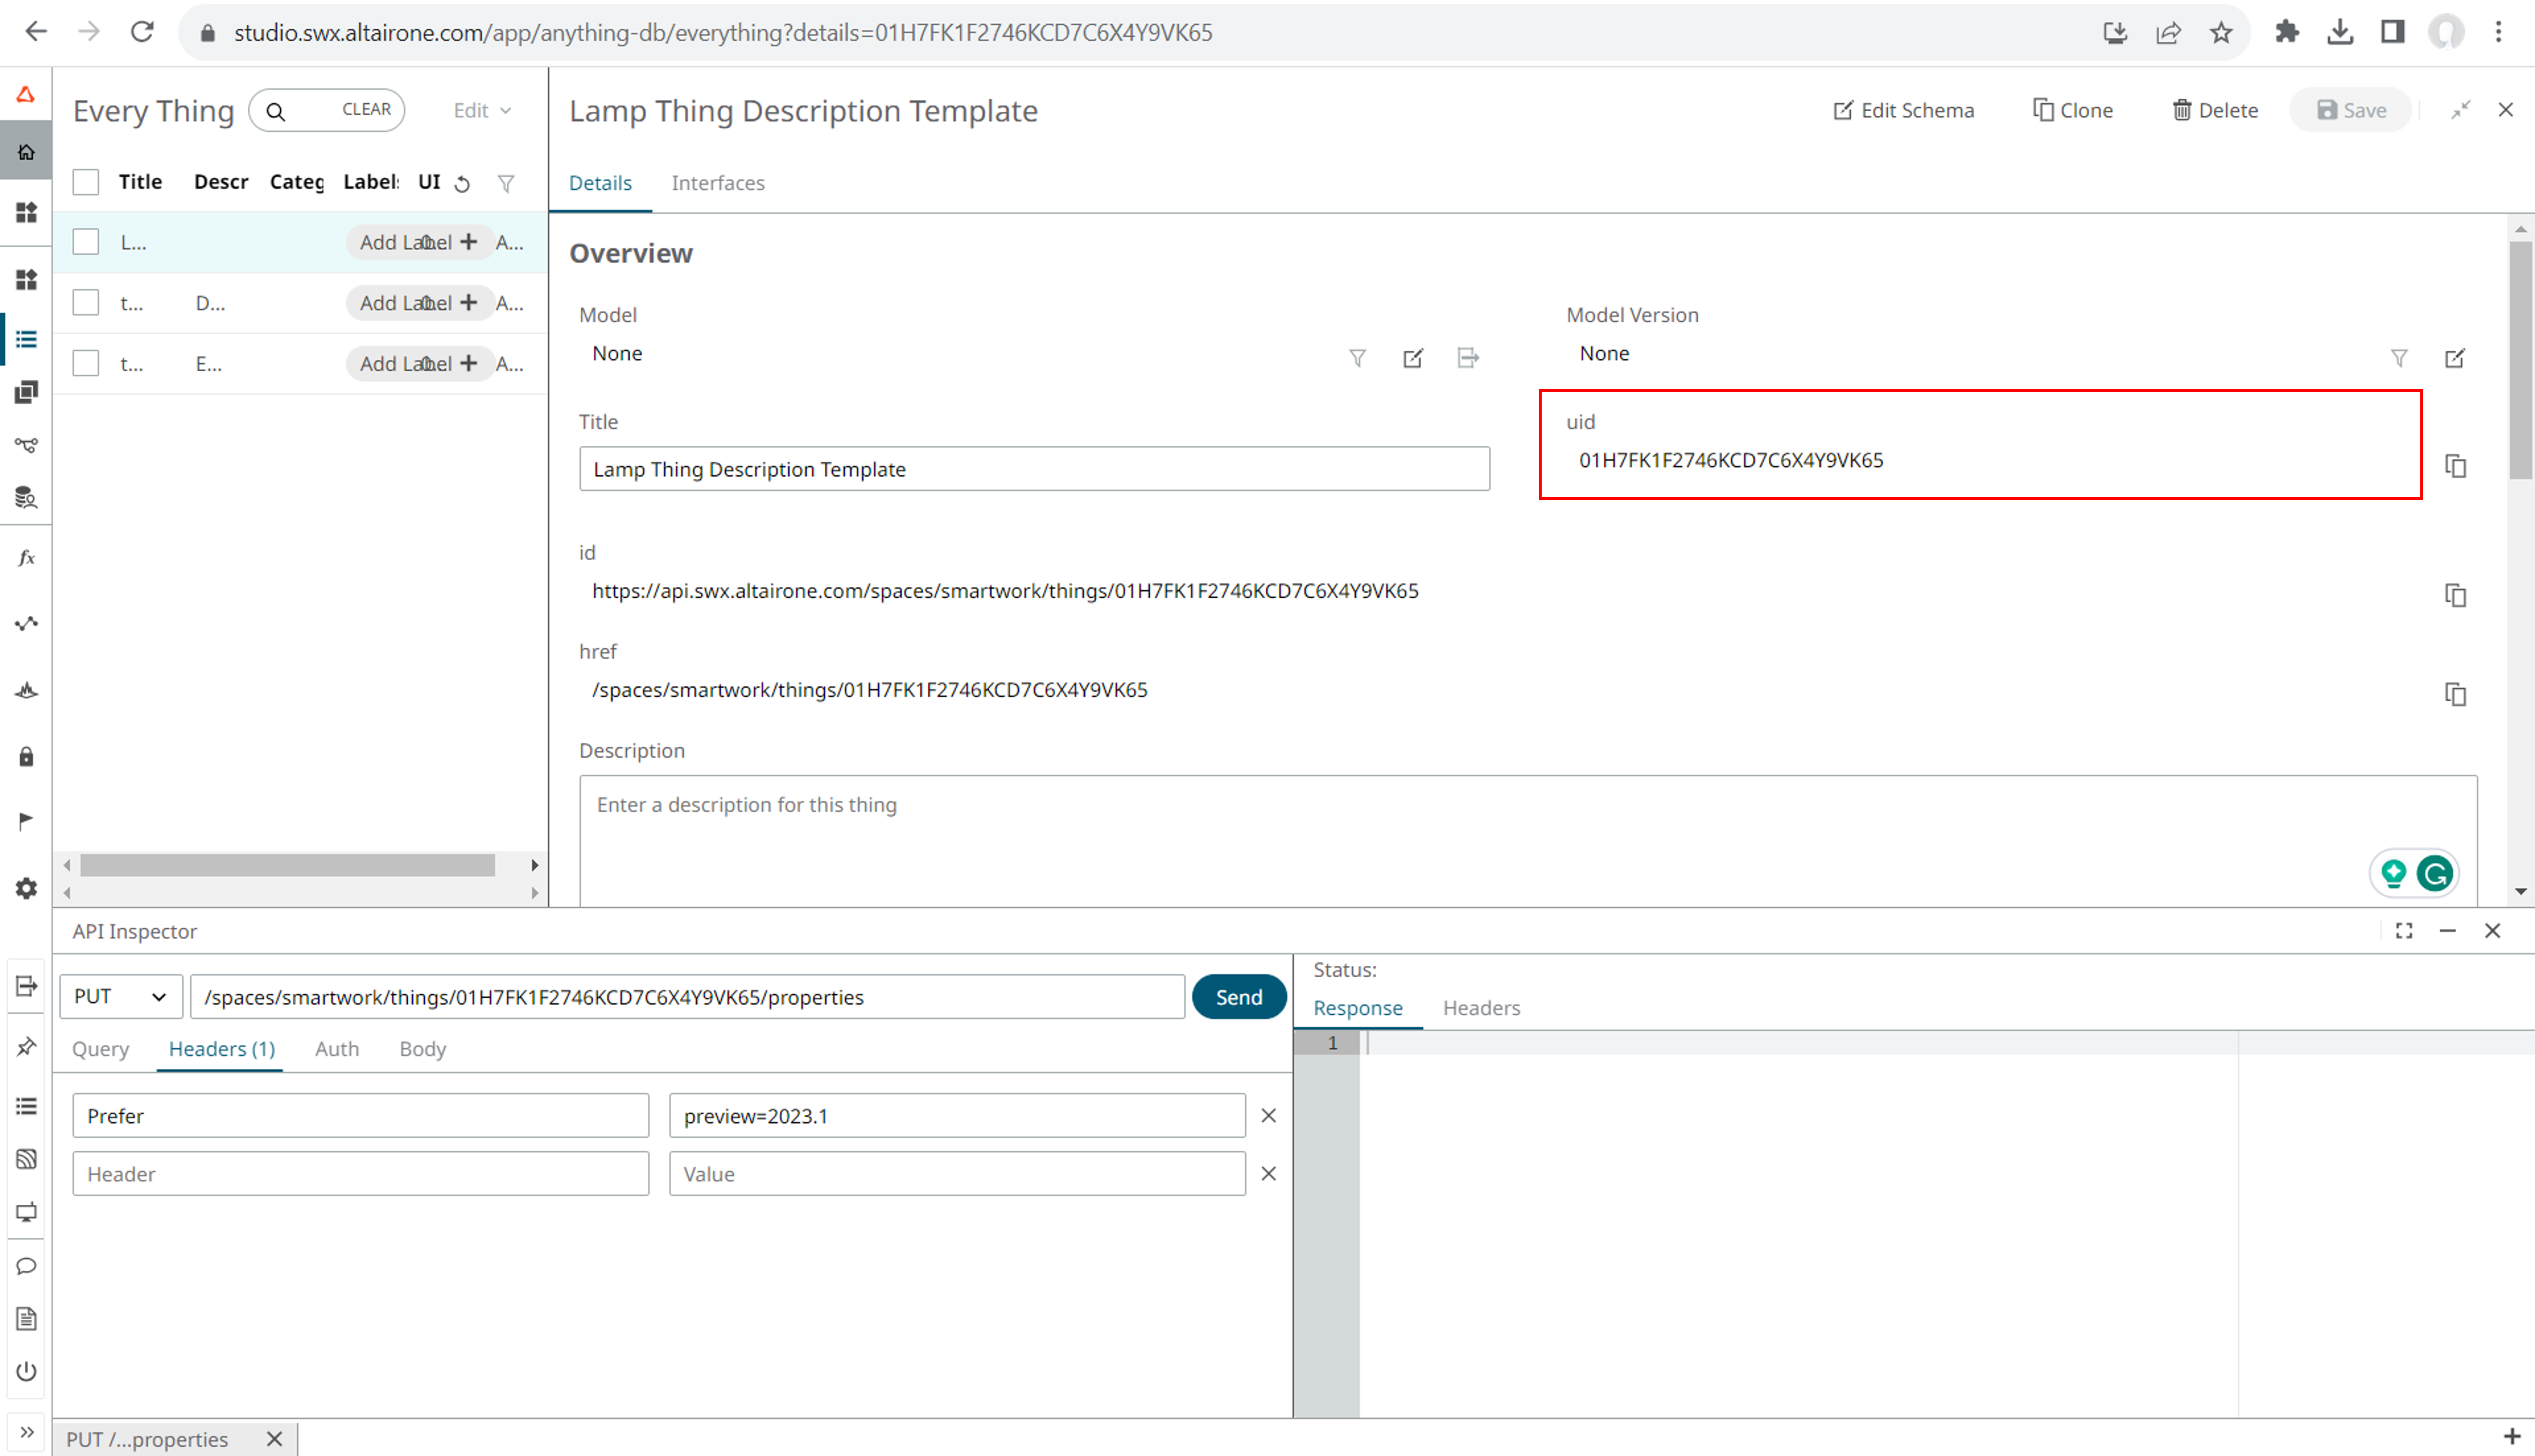Open the lock icon in sidebar
2535x1456 pixels.
[x=26, y=757]
